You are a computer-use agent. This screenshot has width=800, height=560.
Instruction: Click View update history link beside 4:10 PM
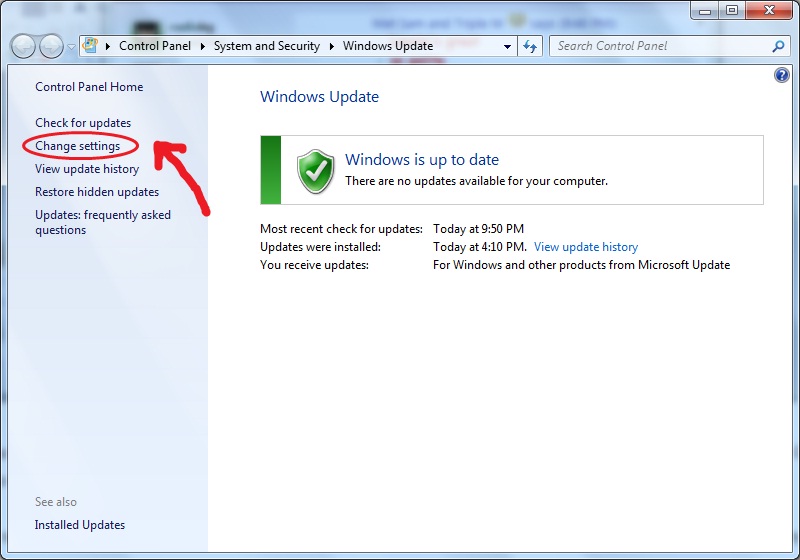586,247
